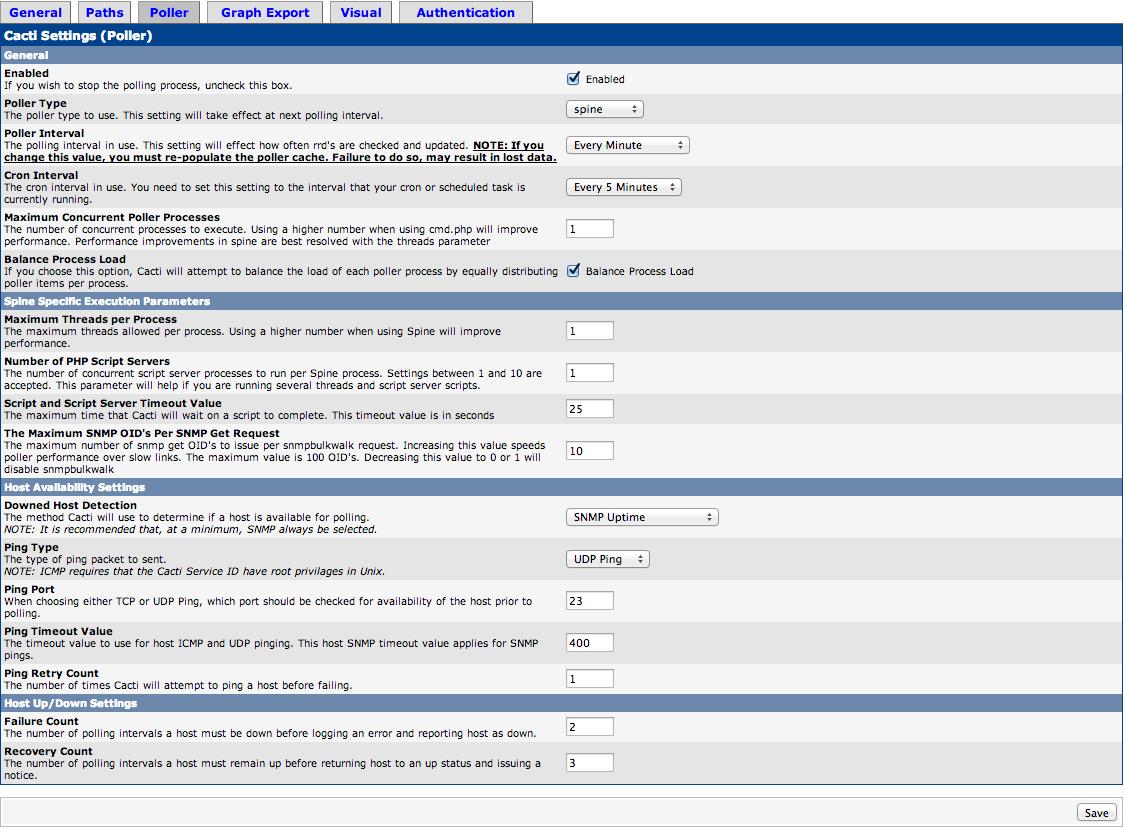Open Downed Host Detection SNMP Uptime dropdown
The width and height of the screenshot is (1125, 829).
point(642,517)
